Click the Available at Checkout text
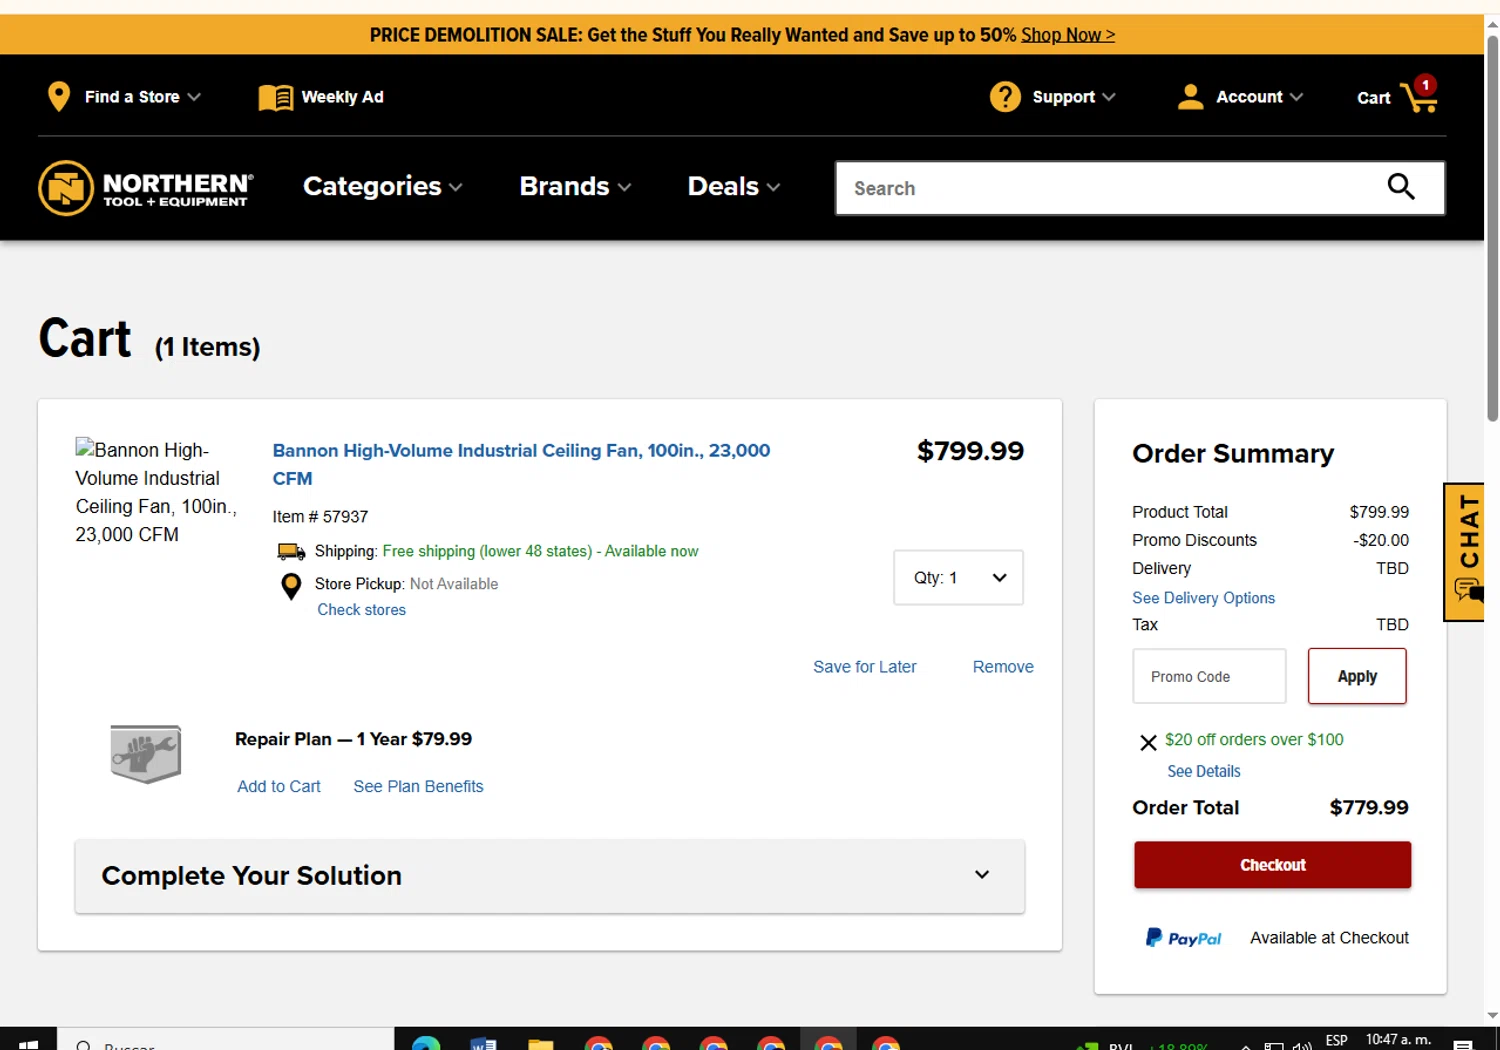Screen dimensions: 1500x1050 tap(1329, 938)
